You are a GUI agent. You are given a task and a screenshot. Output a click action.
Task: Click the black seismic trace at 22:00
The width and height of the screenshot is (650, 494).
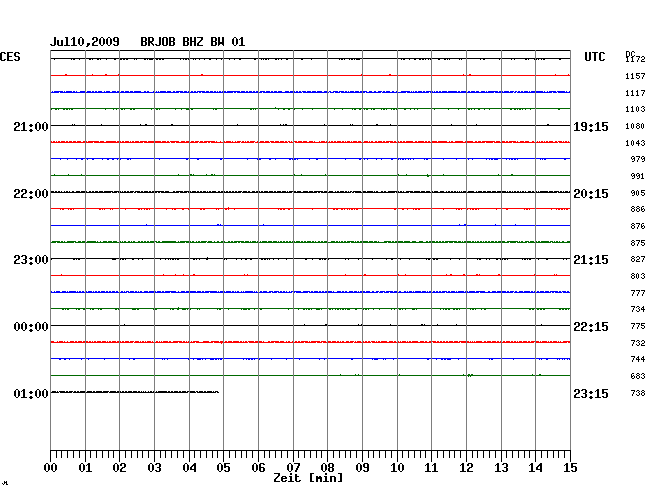pos(310,192)
